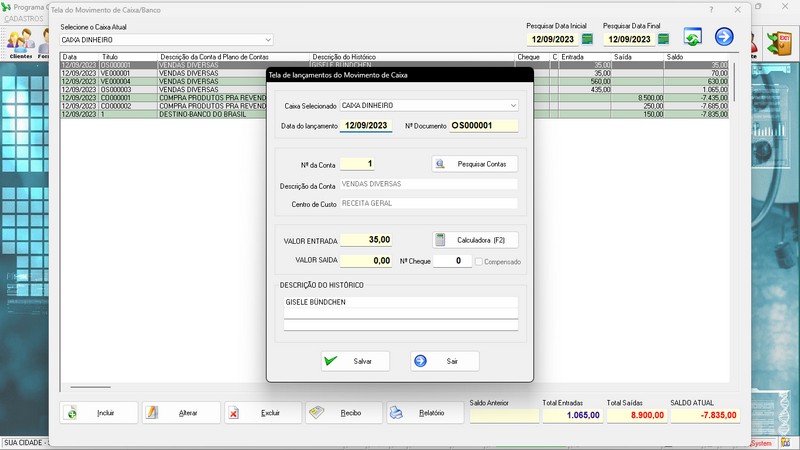Click the Incluir button
The image size is (800, 450).
click(x=99, y=413)
